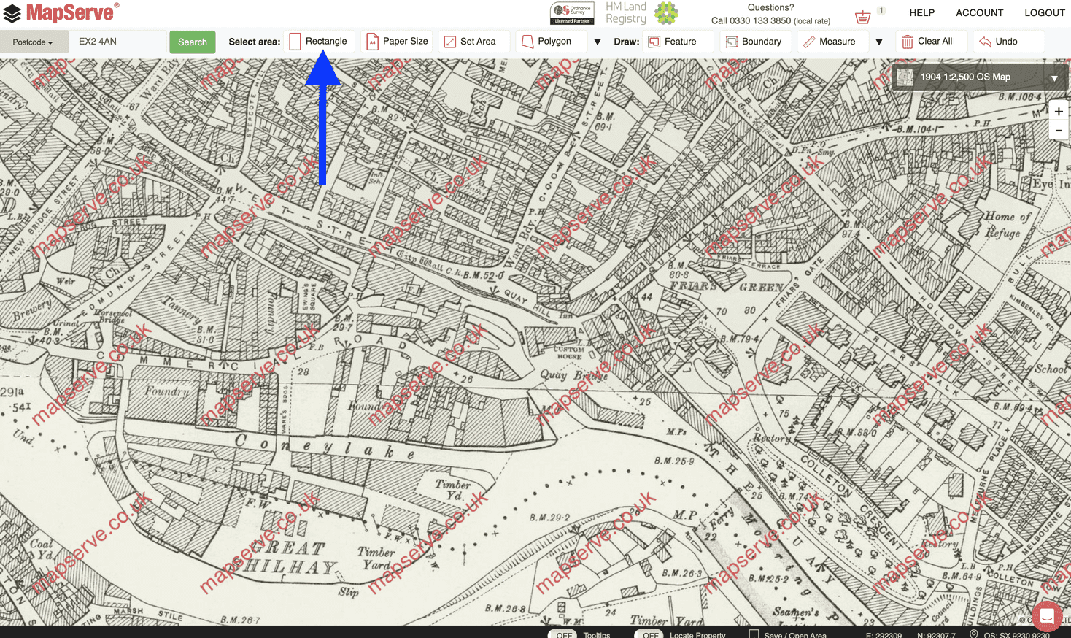Image resolution: width=1071 pixels, height=638 pixels.
Task: Click the map layer thumbnail icon
Action: pyautogui.click(x=905, y=77)
